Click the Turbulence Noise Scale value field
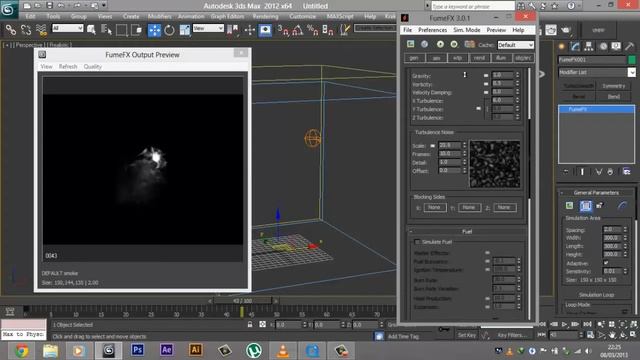Screen dimensions: 640x360 tap(449, 145)
